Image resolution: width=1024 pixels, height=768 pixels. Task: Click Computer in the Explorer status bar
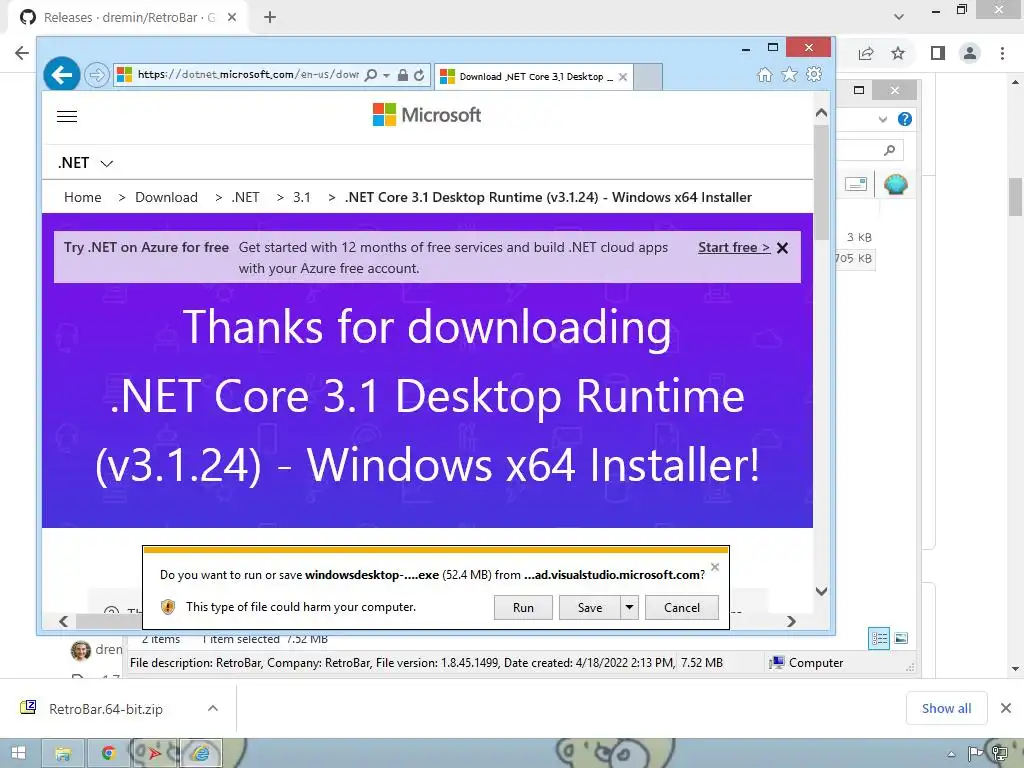coord(807,663)
